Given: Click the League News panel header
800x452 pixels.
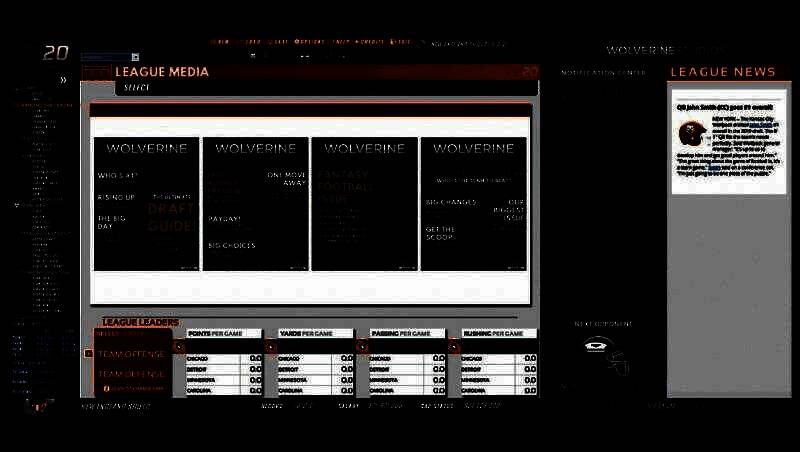Looking at the screenshot, I should pyautogui.click(x=722, y=72).
